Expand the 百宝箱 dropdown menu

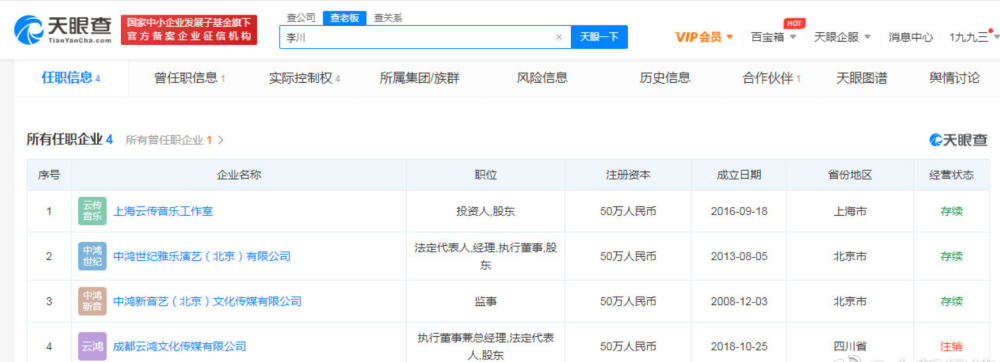[x=774, y=37]
